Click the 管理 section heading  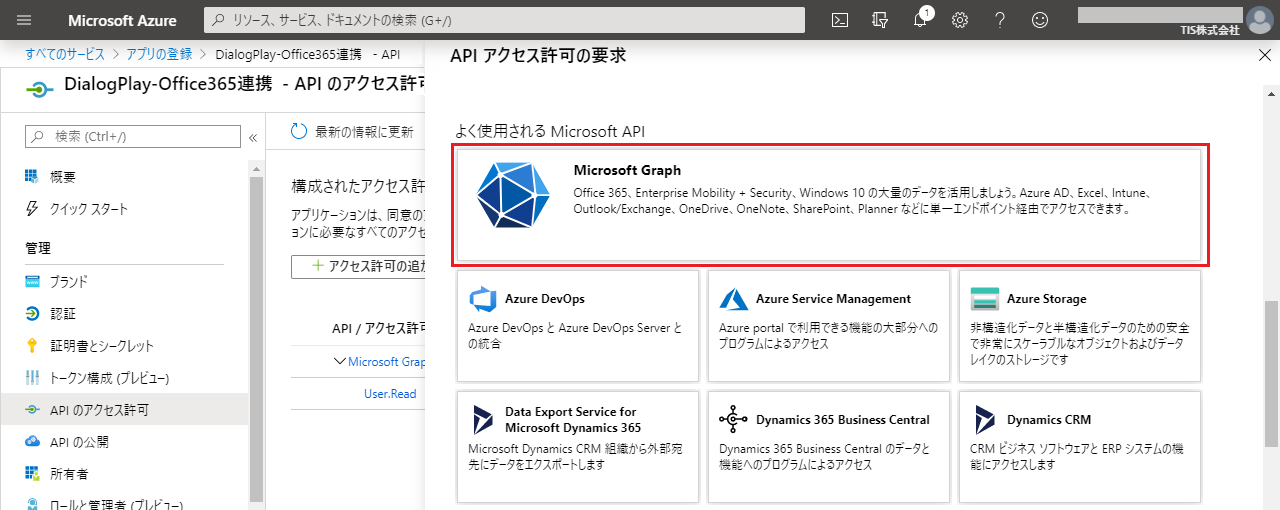[x=38, y=248]
